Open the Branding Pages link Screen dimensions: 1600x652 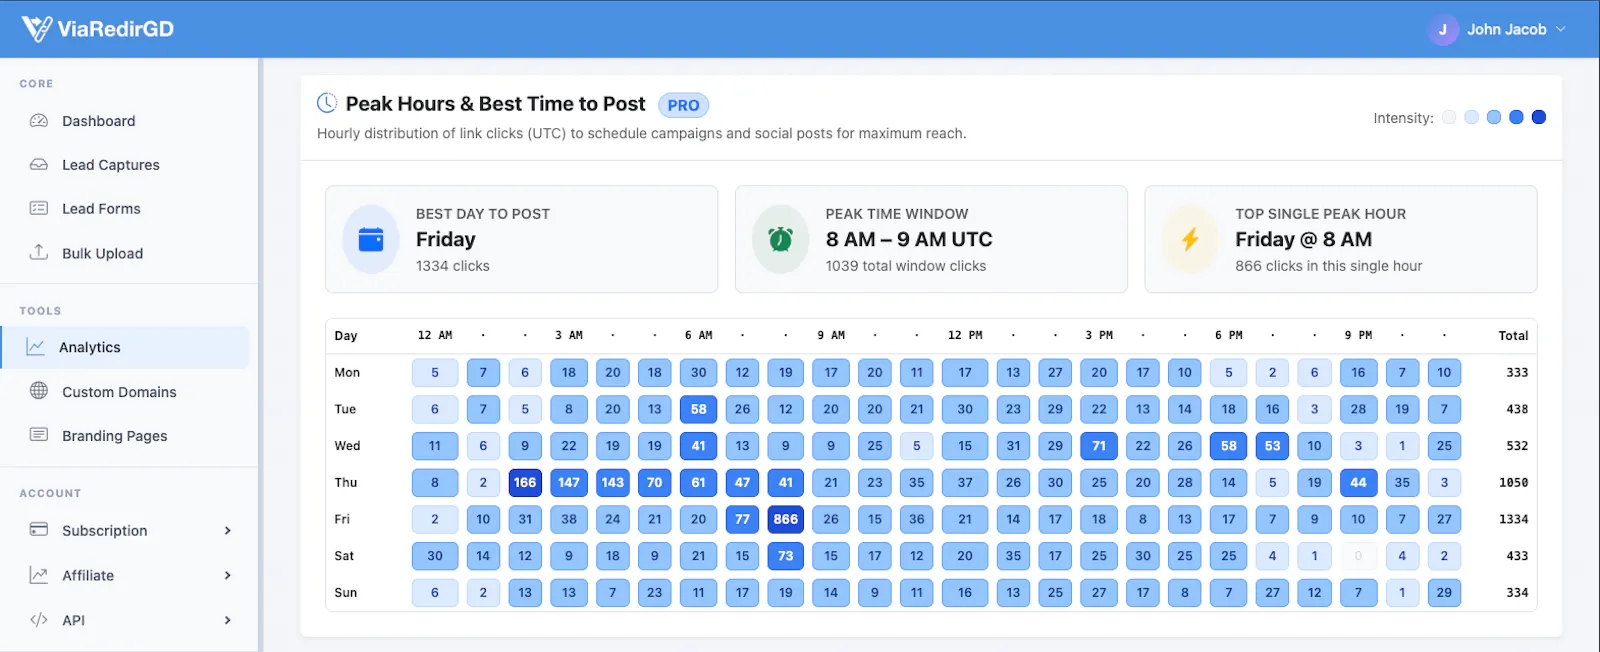pos(114,436)
